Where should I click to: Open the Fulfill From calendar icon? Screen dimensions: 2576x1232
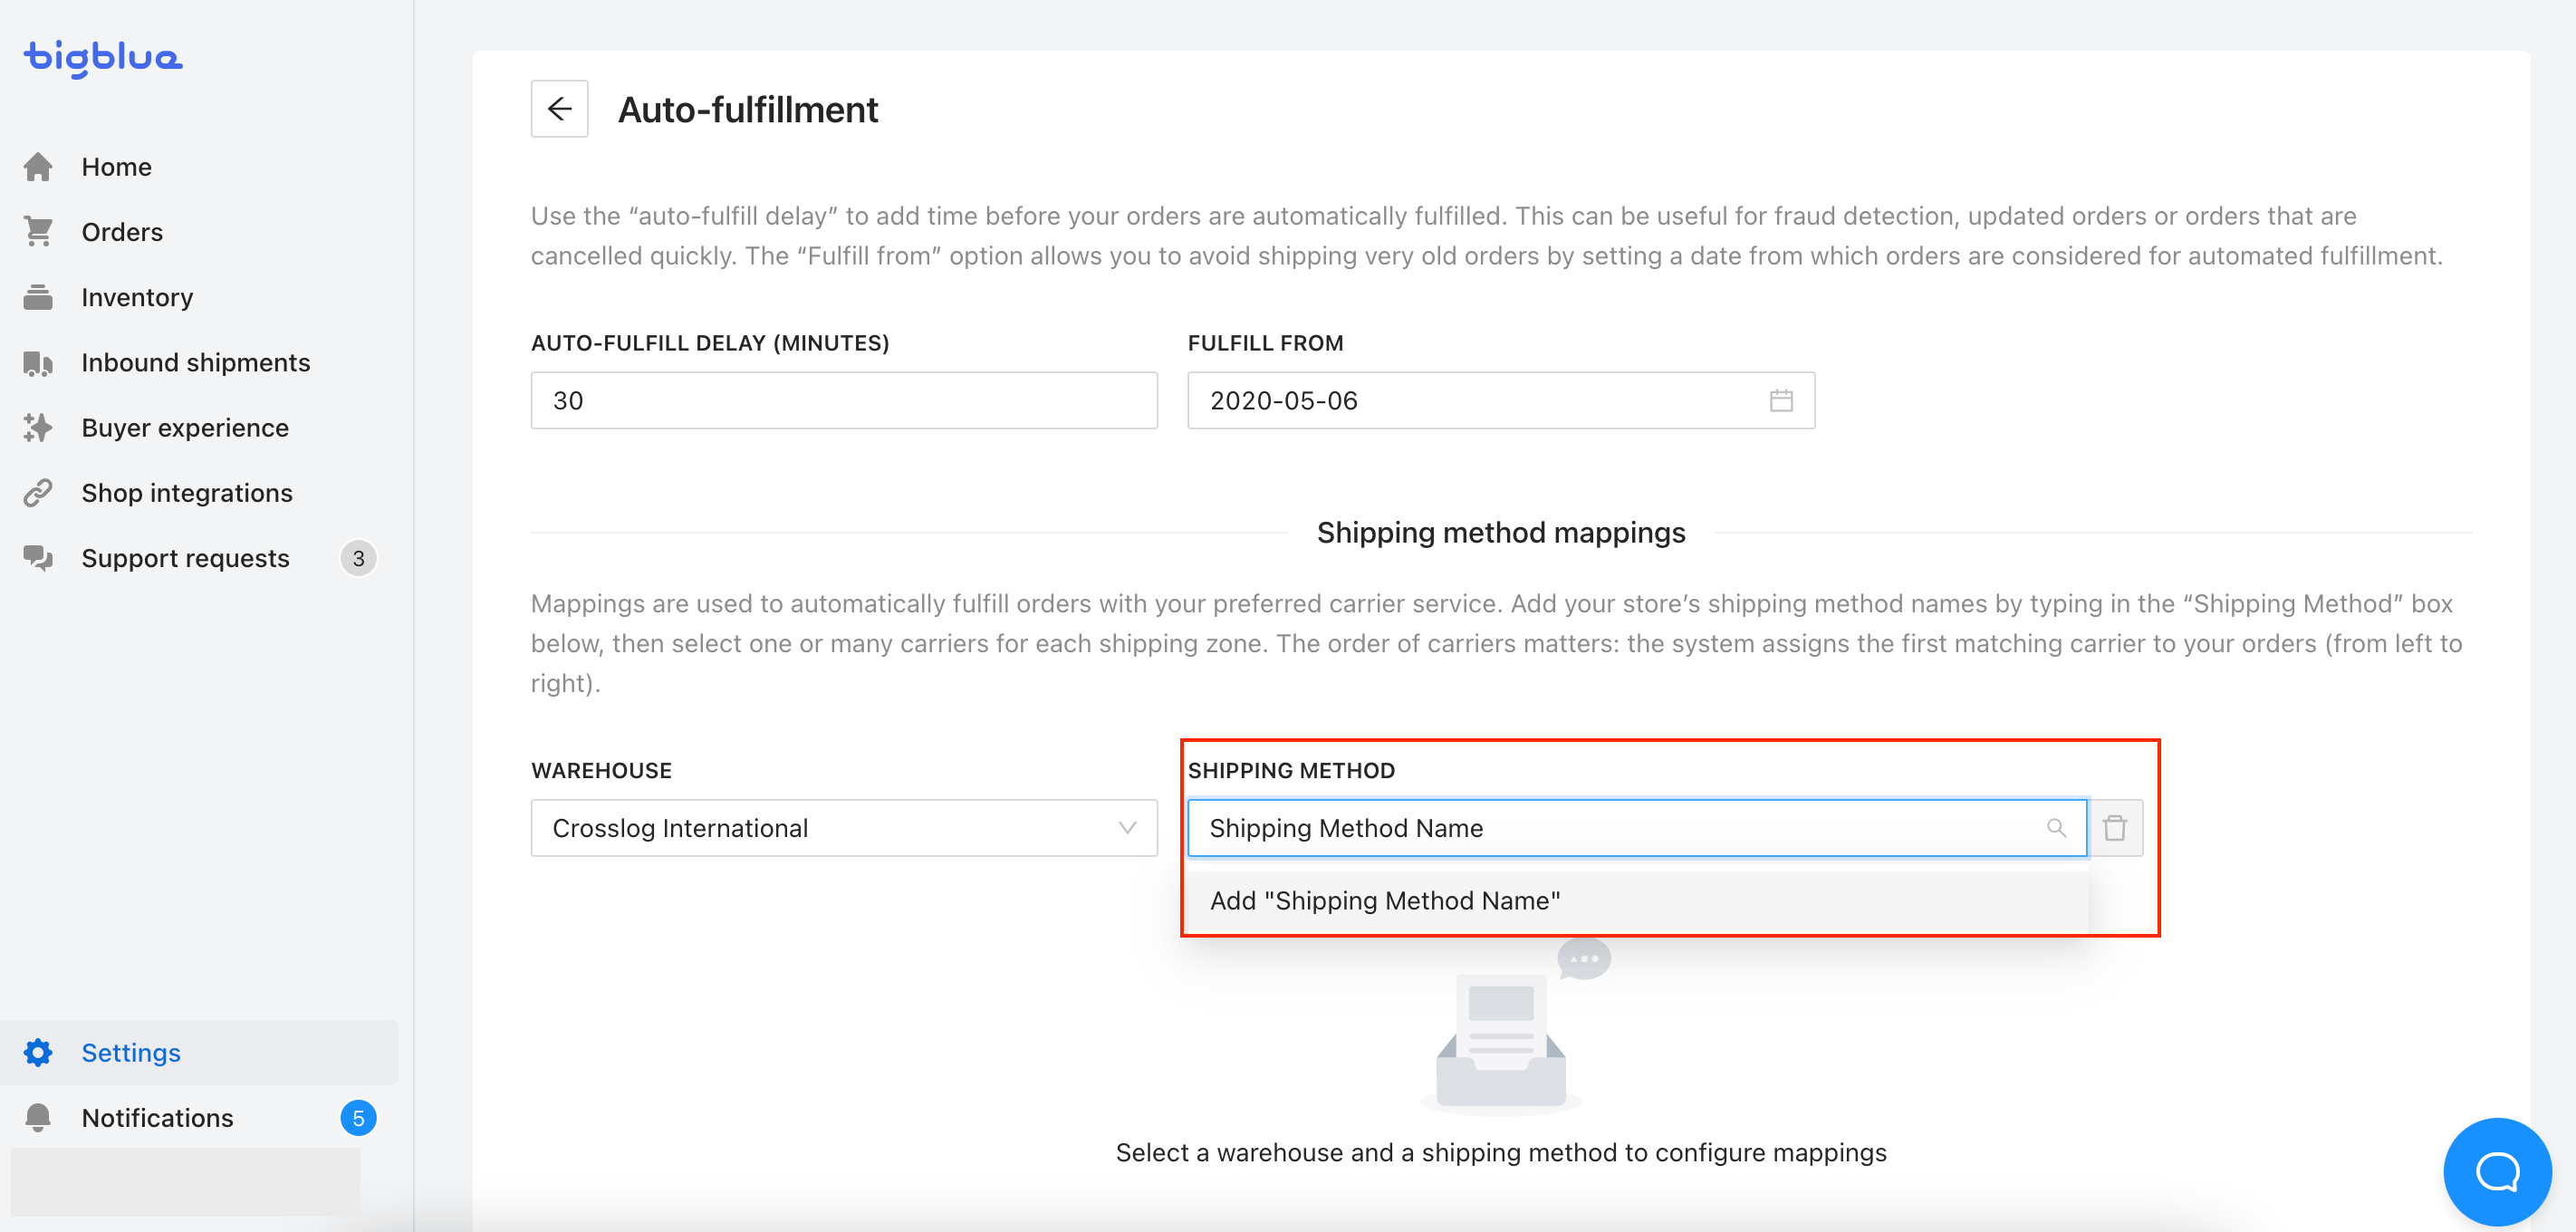(x=1781, y=401)
